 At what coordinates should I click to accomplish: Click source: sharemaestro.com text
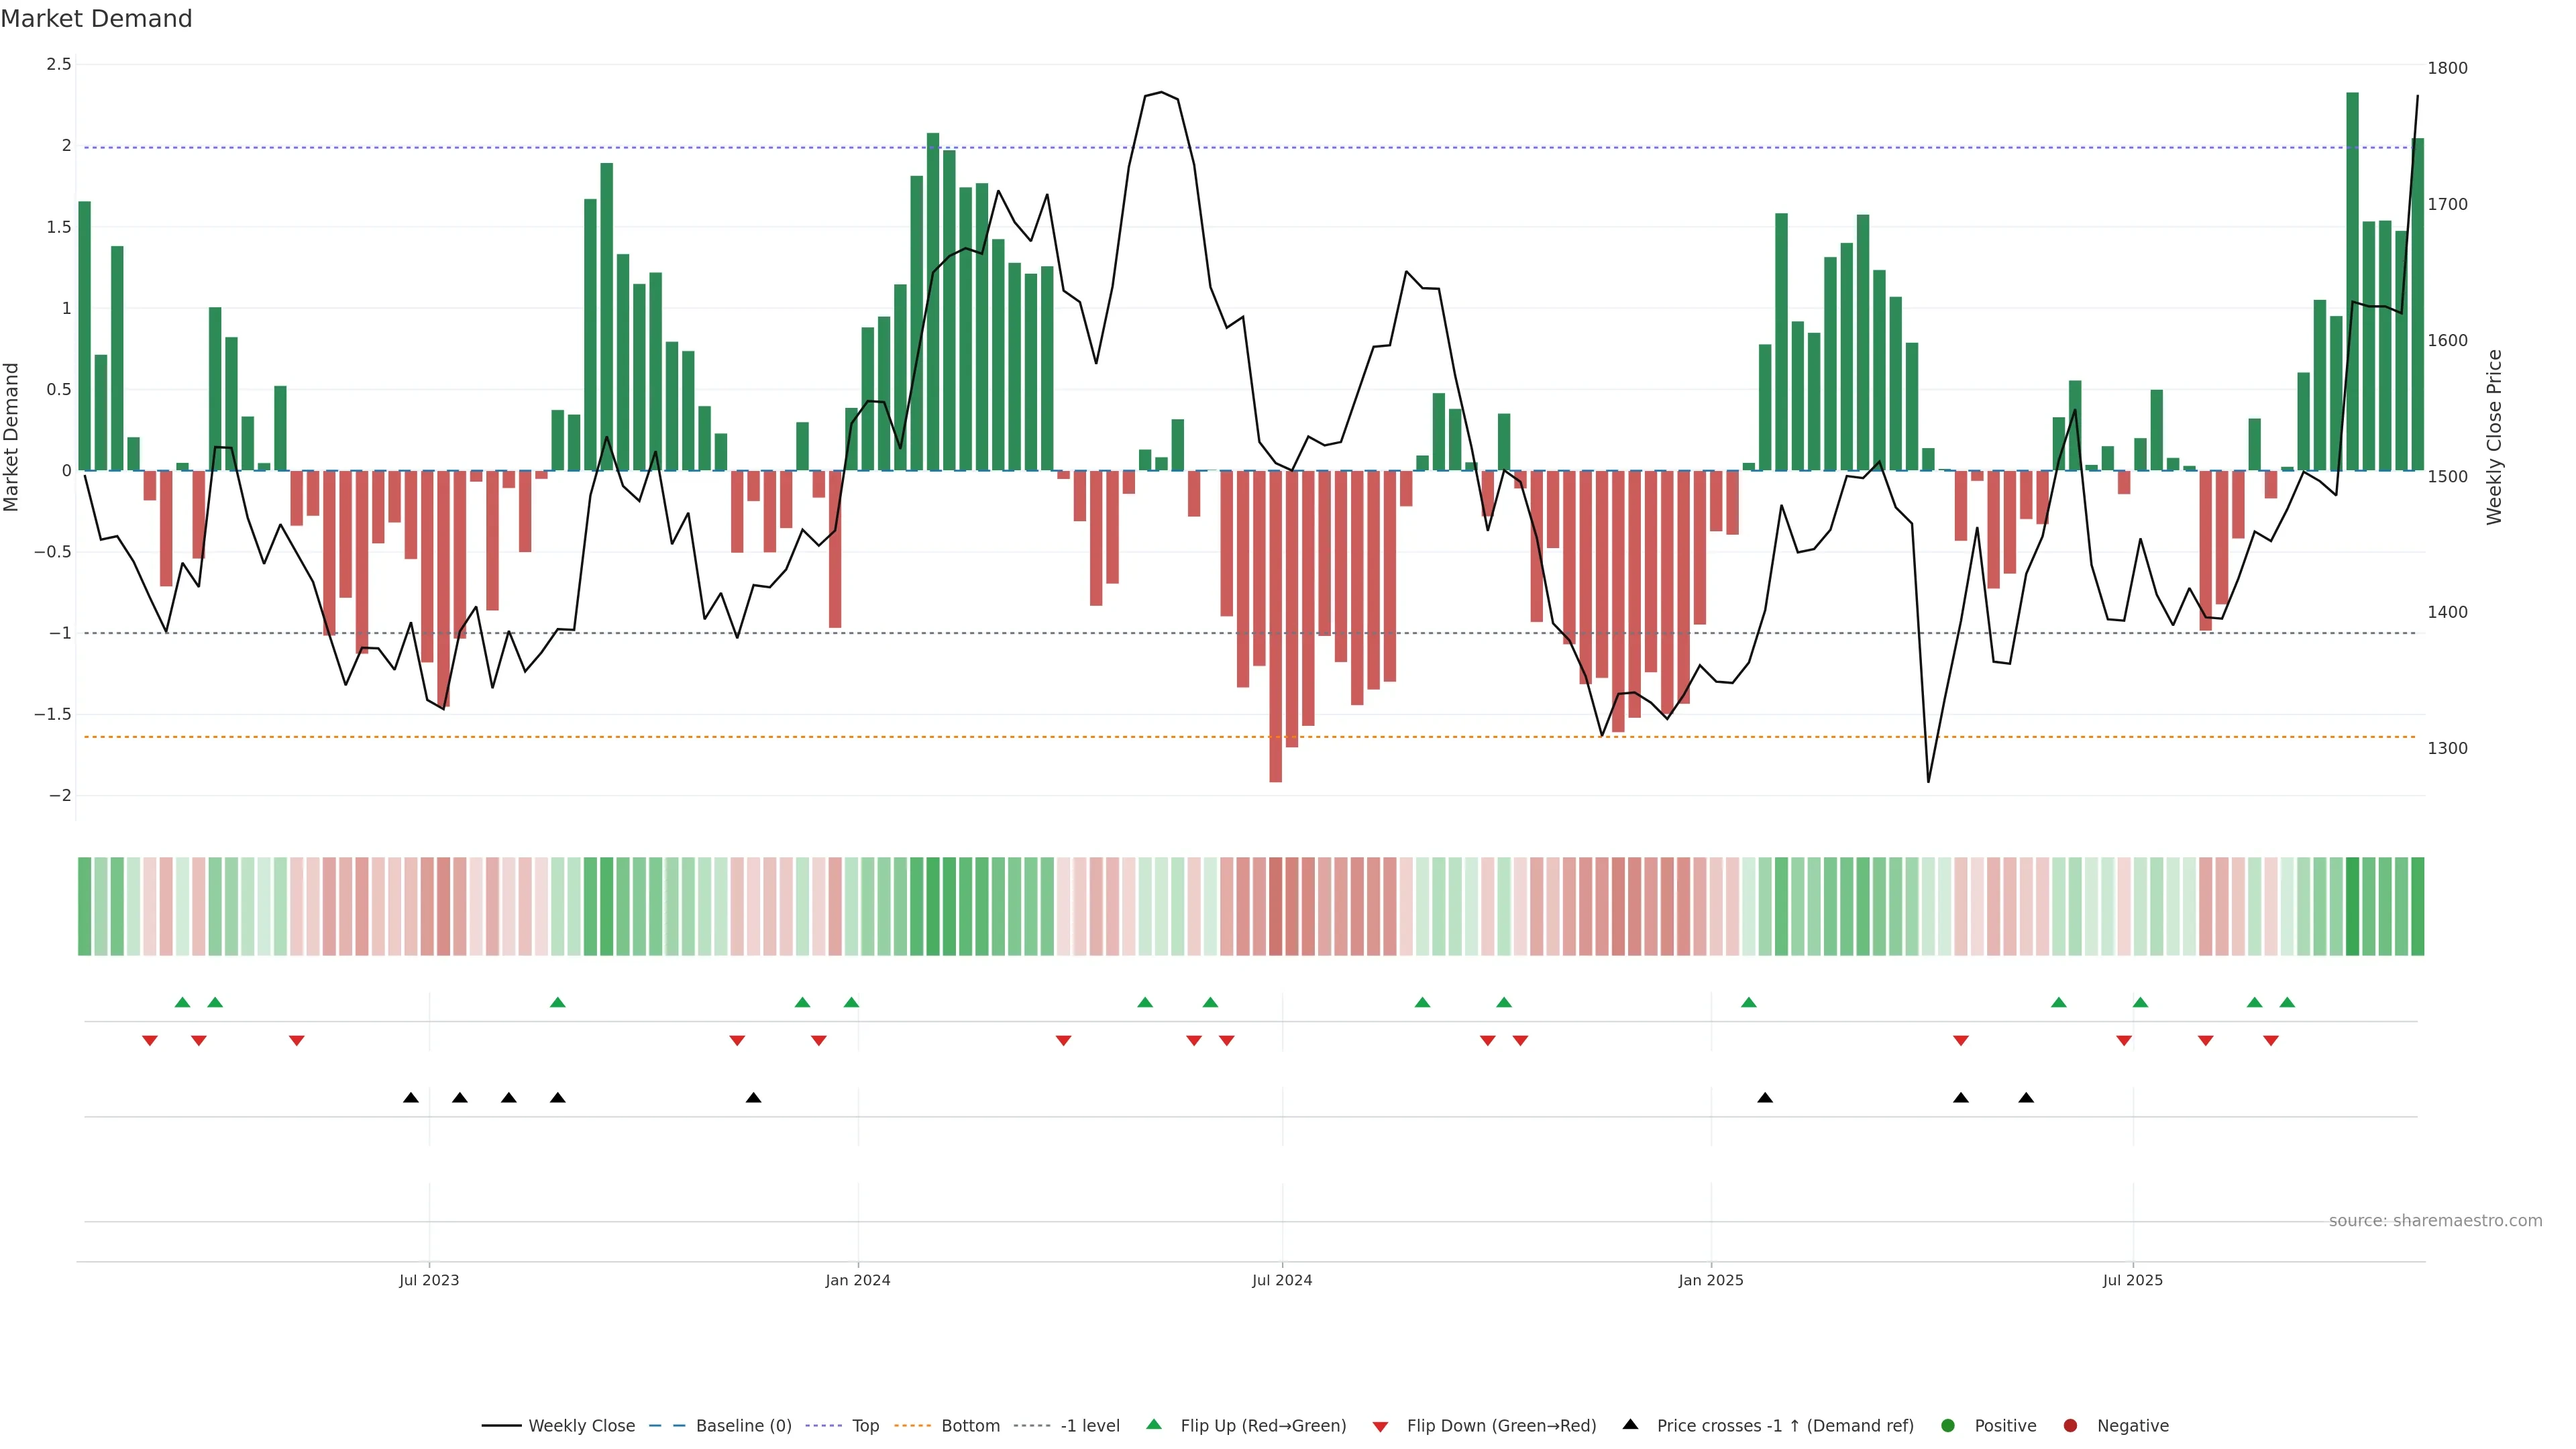pos(2435,1220)
